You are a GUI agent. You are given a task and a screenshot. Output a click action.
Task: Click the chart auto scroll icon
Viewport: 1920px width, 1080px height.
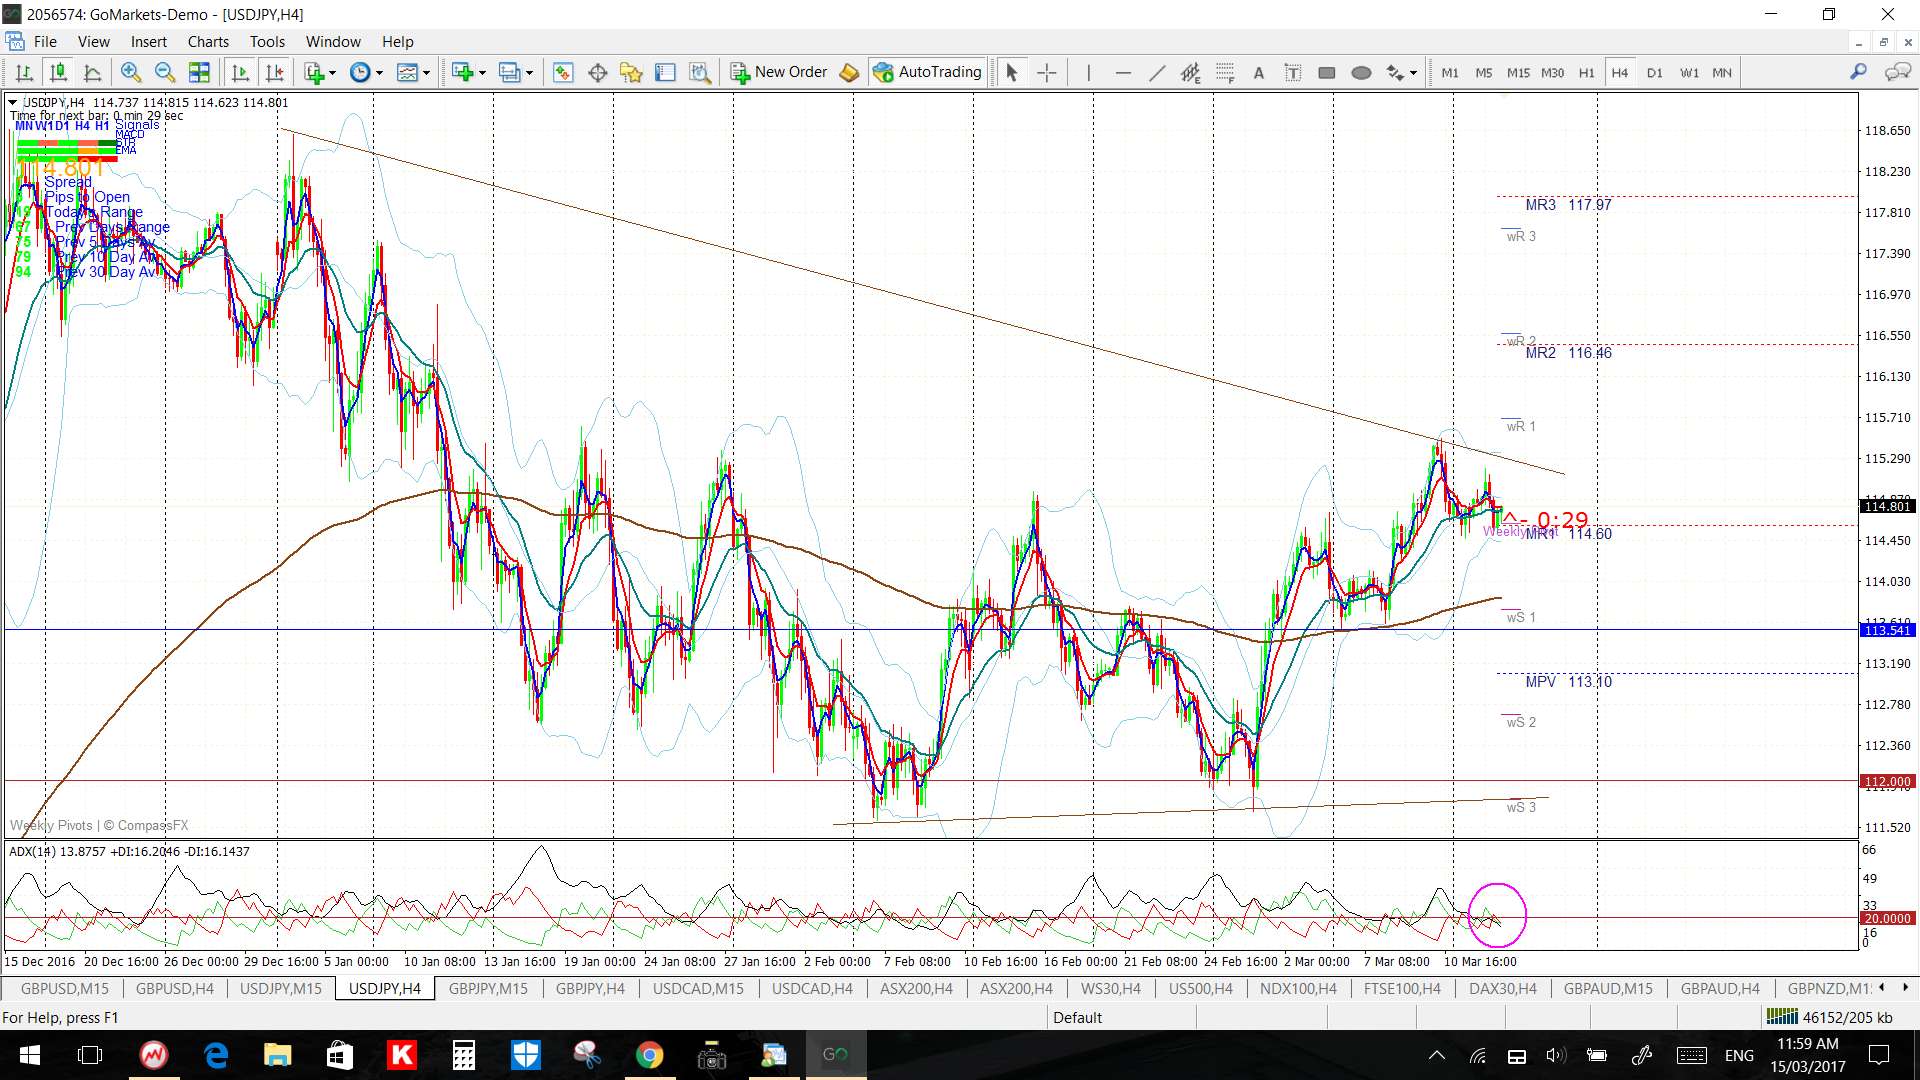click(x=240, y=72)
